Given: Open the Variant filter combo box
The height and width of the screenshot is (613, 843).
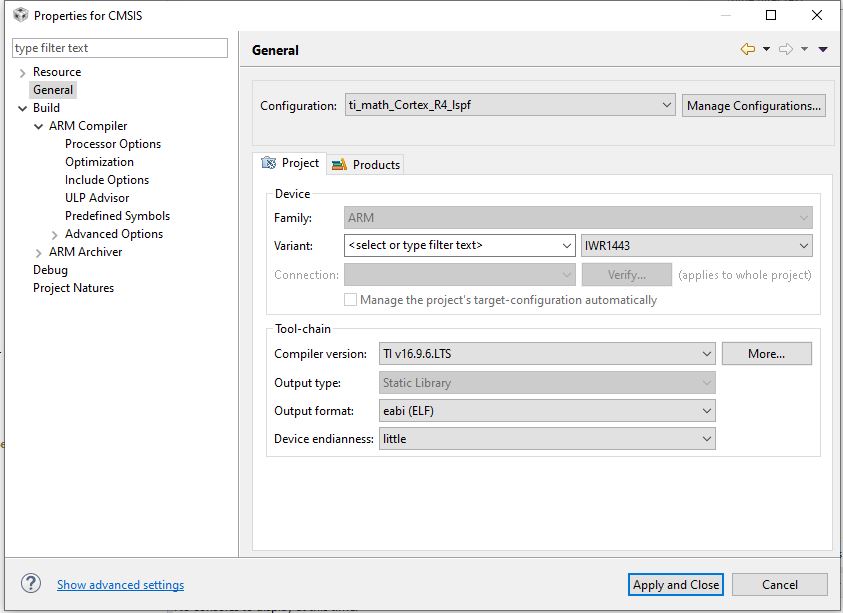Looking at the screenshot, I should 459,245.
